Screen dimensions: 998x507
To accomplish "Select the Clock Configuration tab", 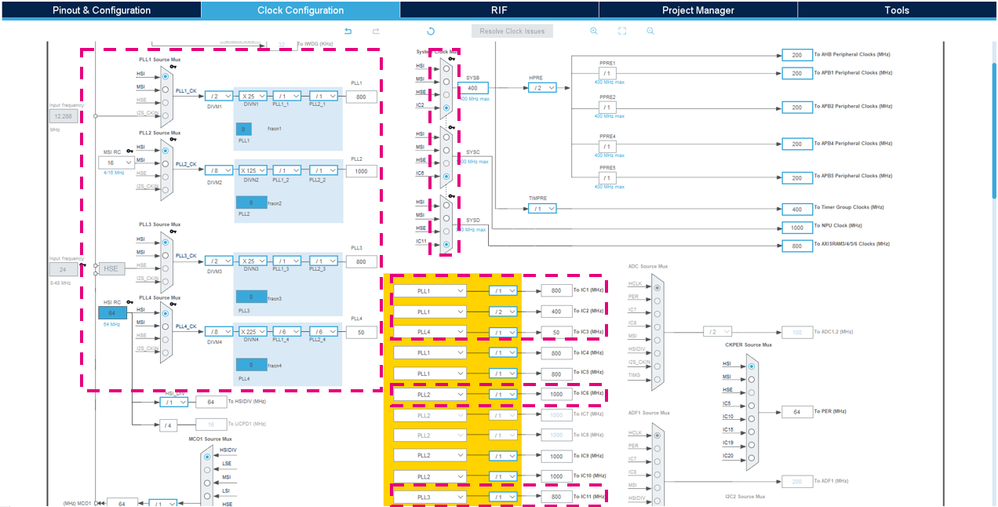I will pyautogui.click(x=300, y=10).
